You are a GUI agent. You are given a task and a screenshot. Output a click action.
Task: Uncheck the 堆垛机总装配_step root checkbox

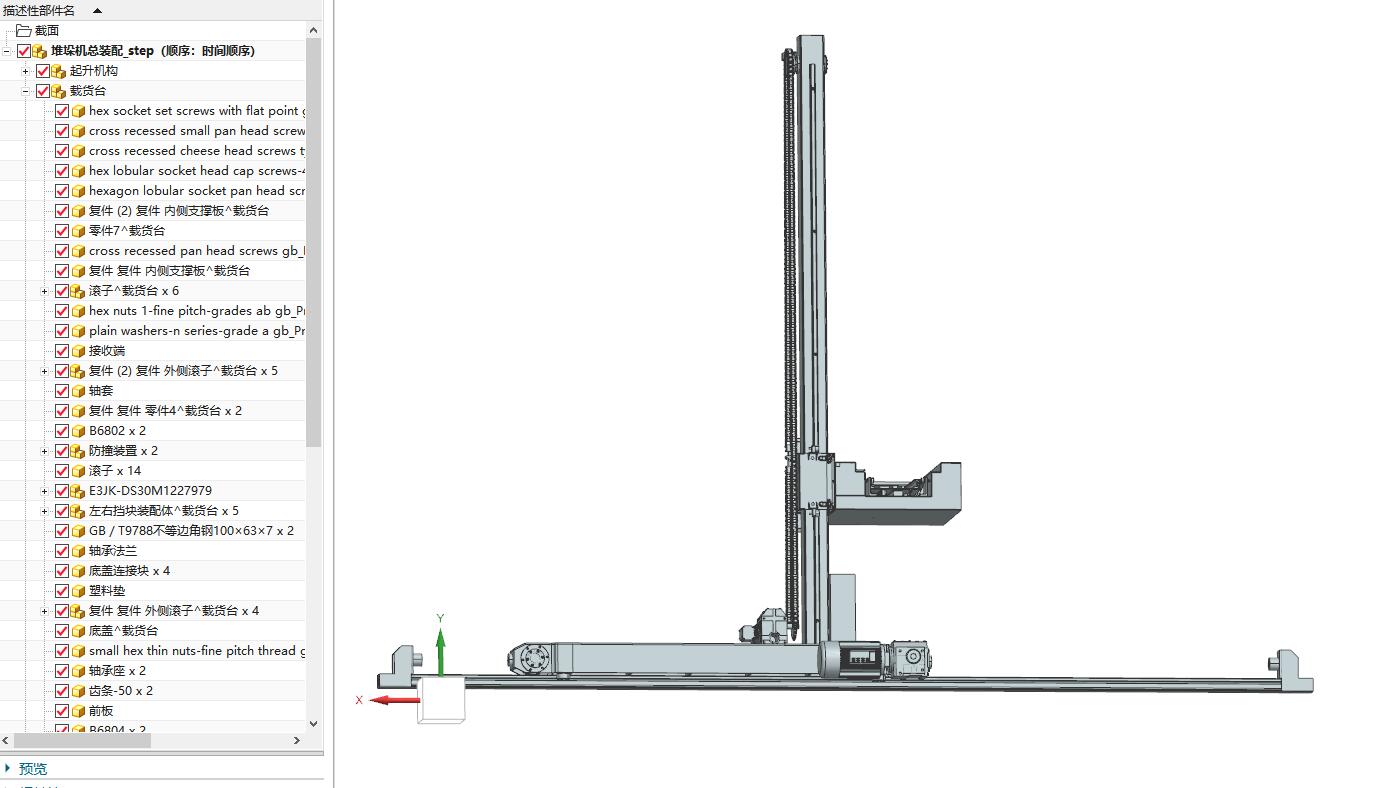(x=24, y=50)
